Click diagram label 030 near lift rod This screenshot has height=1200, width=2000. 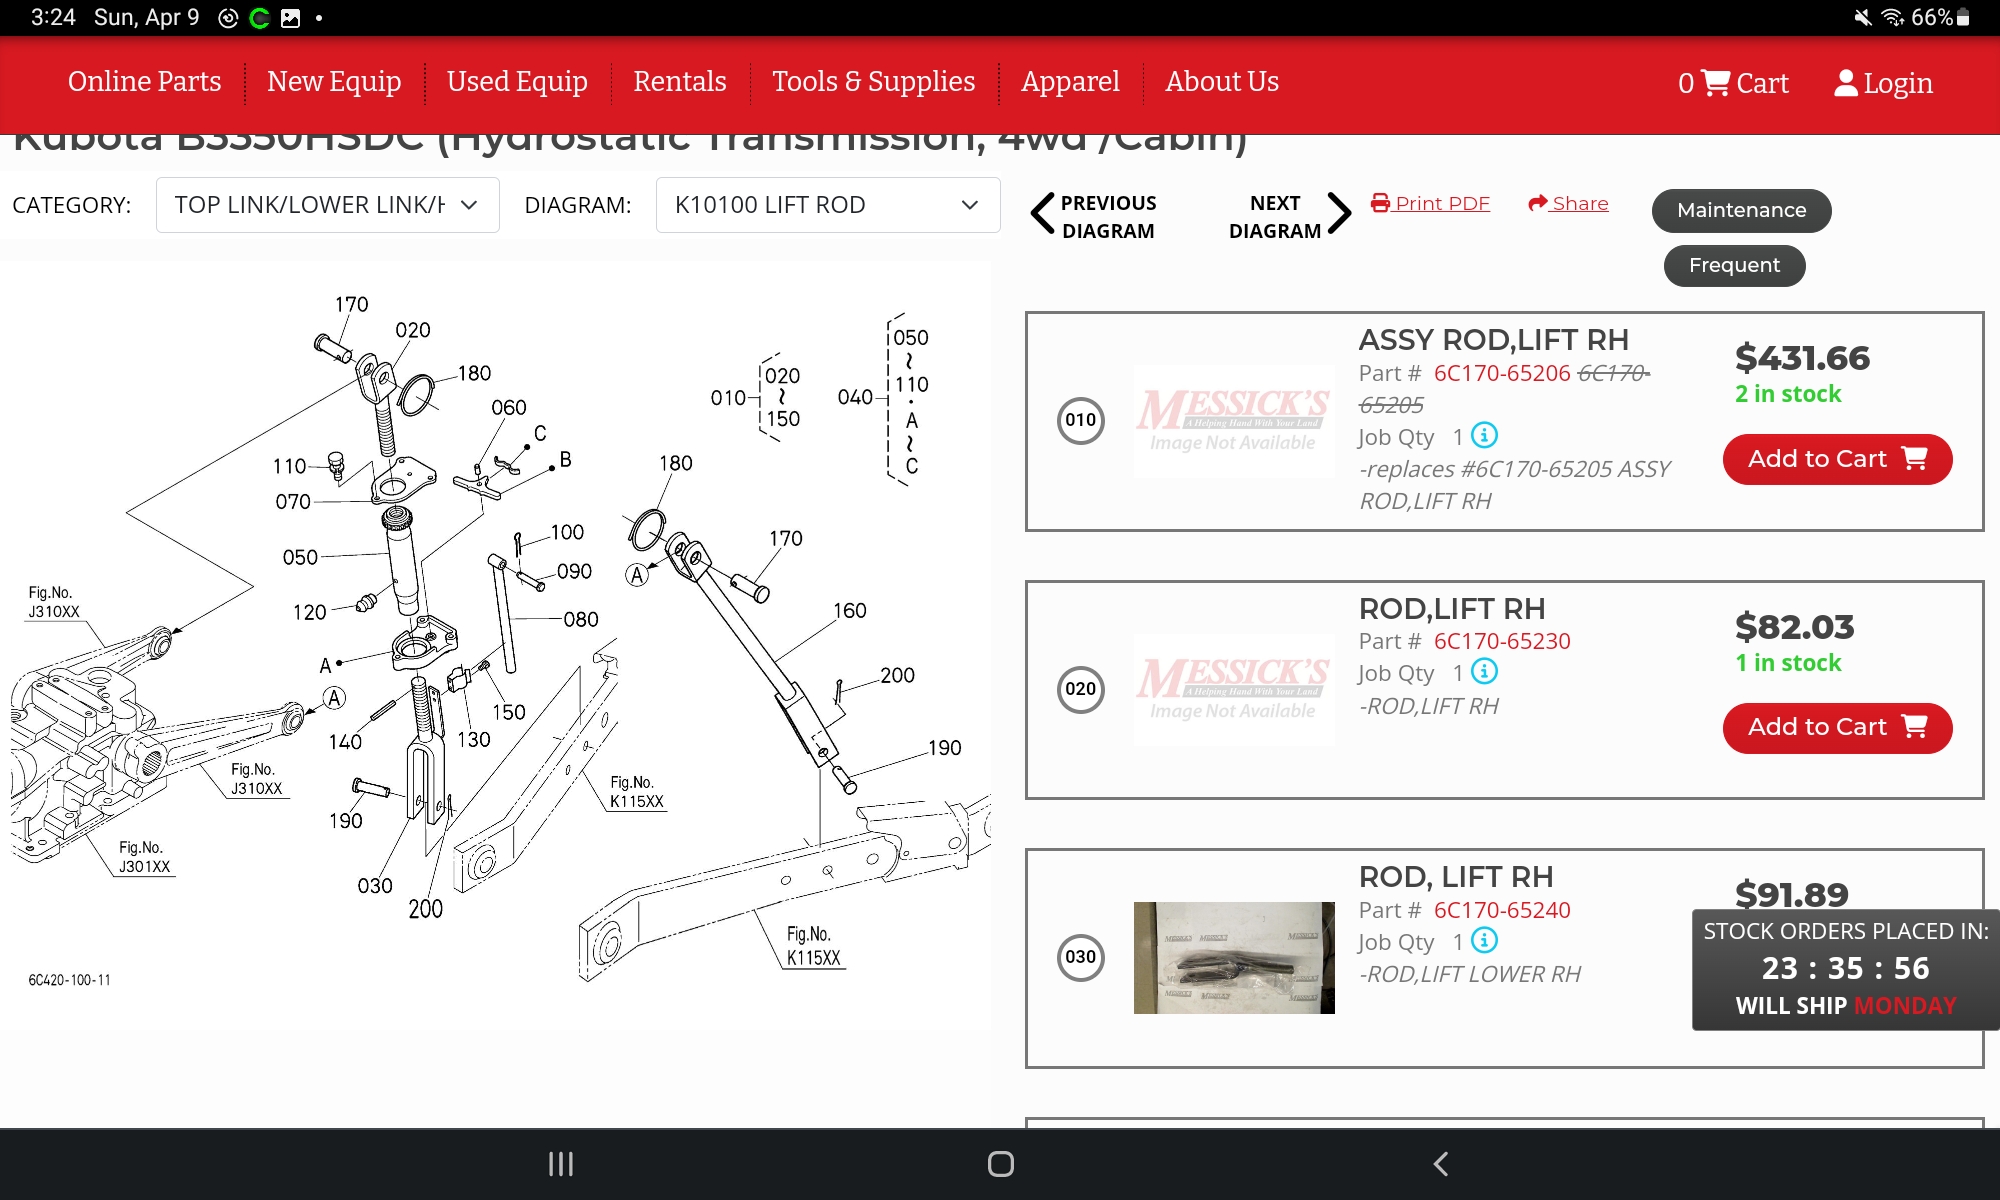coord(375,886)
